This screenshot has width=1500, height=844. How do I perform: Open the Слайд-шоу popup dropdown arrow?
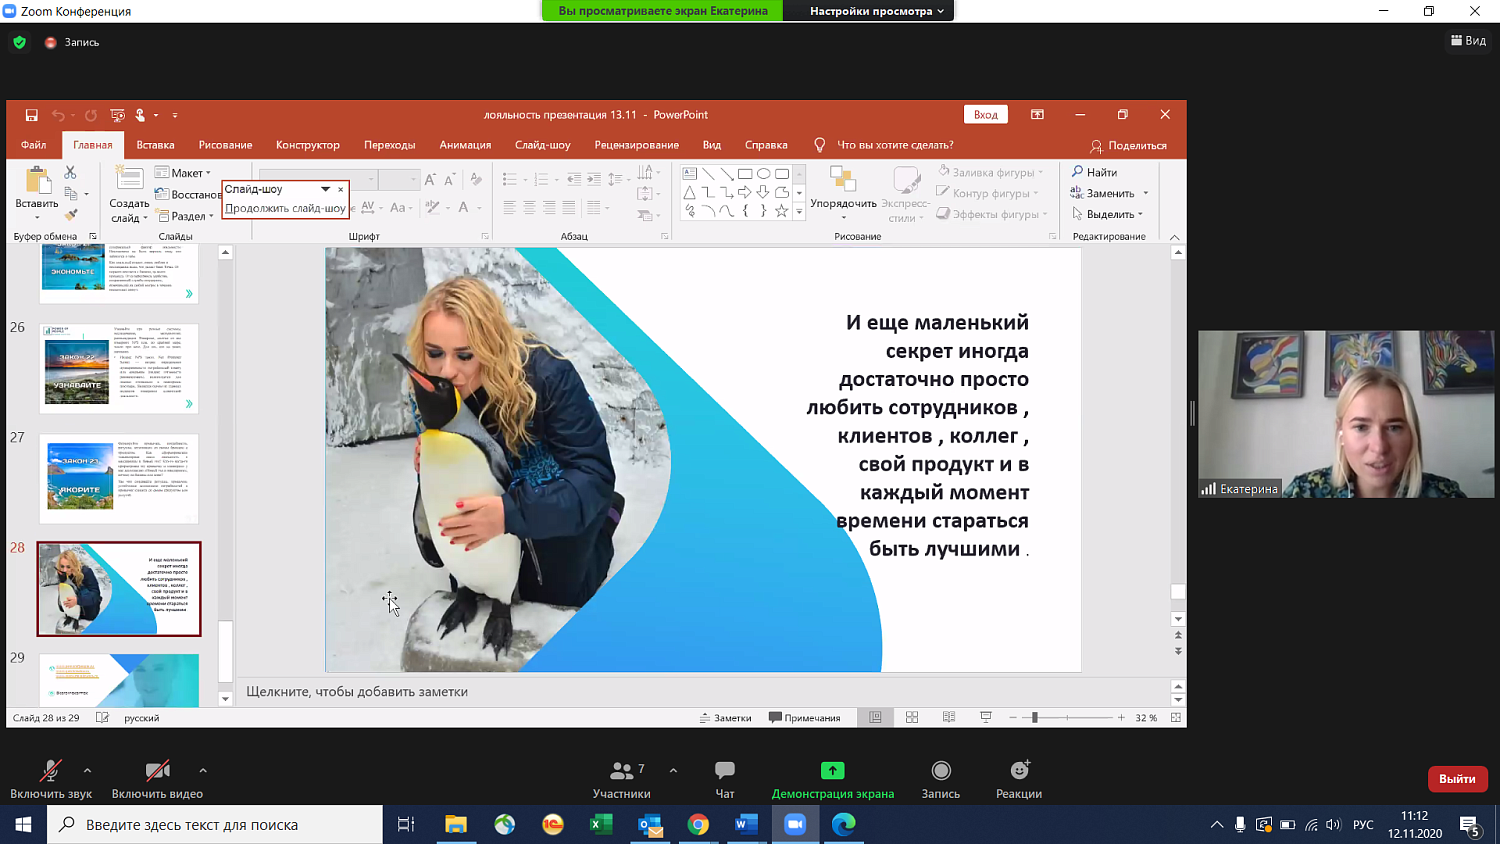[x=325, y=189]
